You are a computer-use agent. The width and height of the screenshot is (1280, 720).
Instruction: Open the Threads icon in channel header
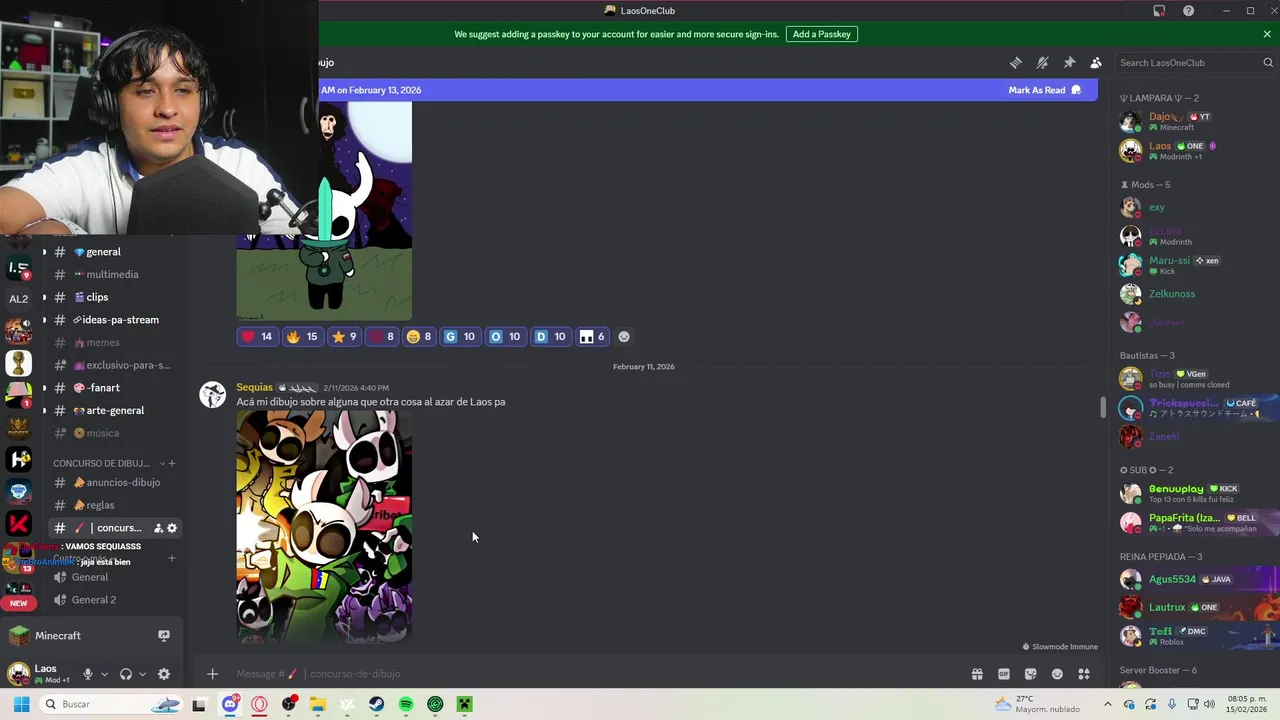click(x=1016, y=62)
